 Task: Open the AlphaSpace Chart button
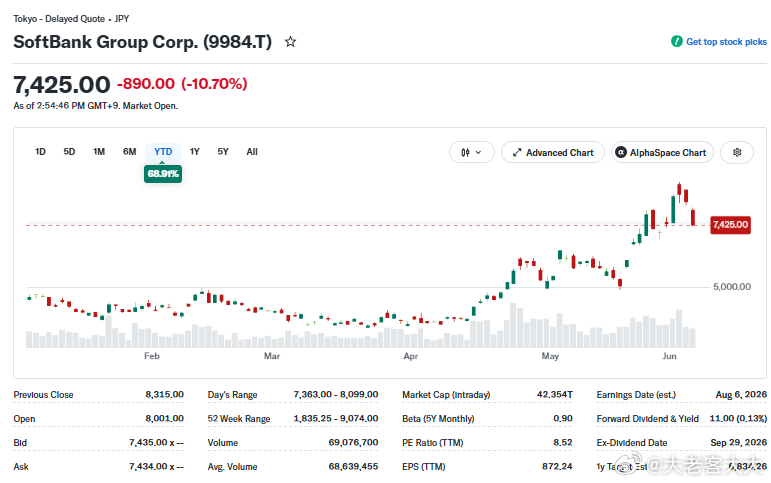(662, 152)
